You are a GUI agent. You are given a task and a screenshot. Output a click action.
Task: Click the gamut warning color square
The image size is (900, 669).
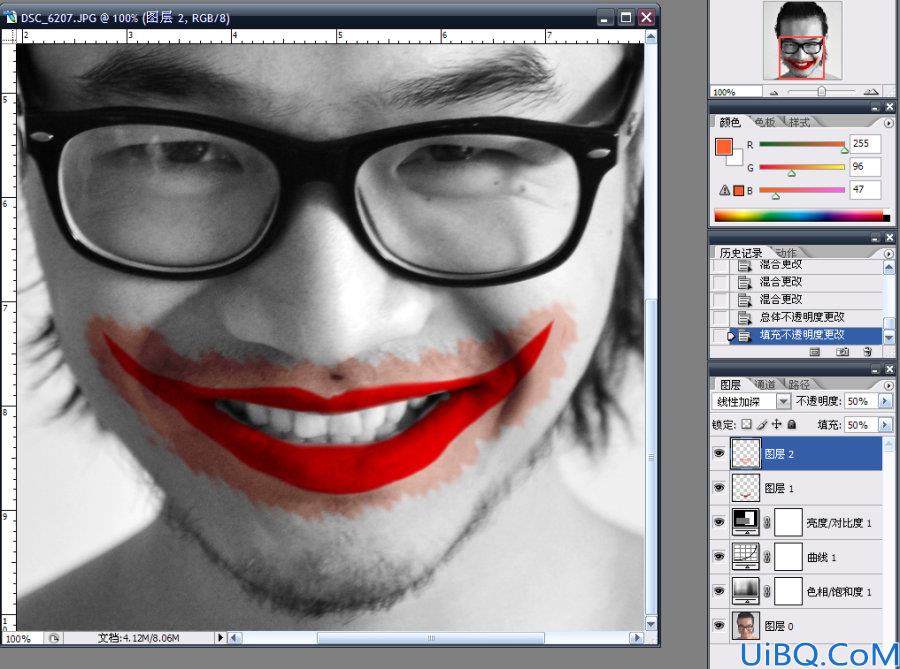(739, 190)
